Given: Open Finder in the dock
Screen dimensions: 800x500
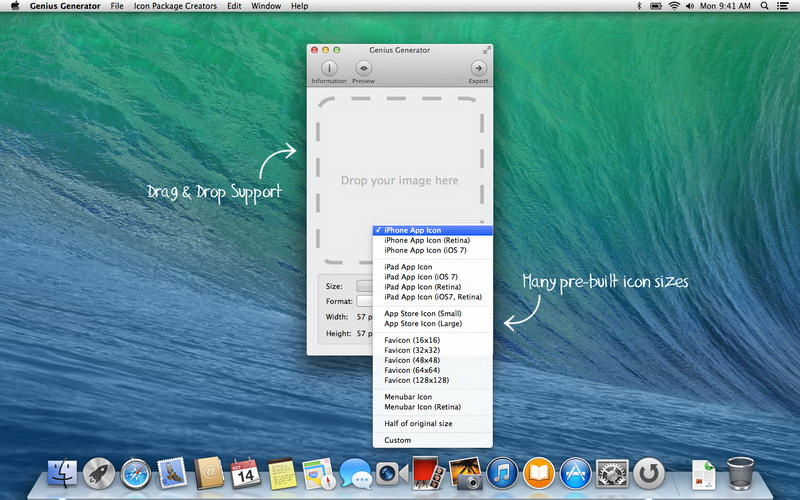Looking at the screenshot, I should click(63, 472).
